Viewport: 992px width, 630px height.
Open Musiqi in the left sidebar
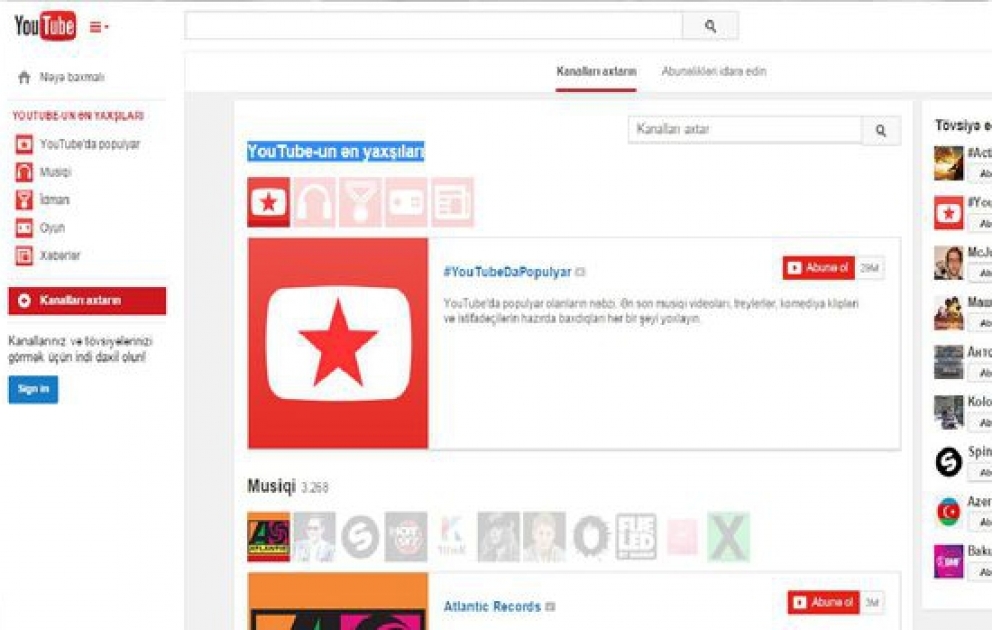44,172
